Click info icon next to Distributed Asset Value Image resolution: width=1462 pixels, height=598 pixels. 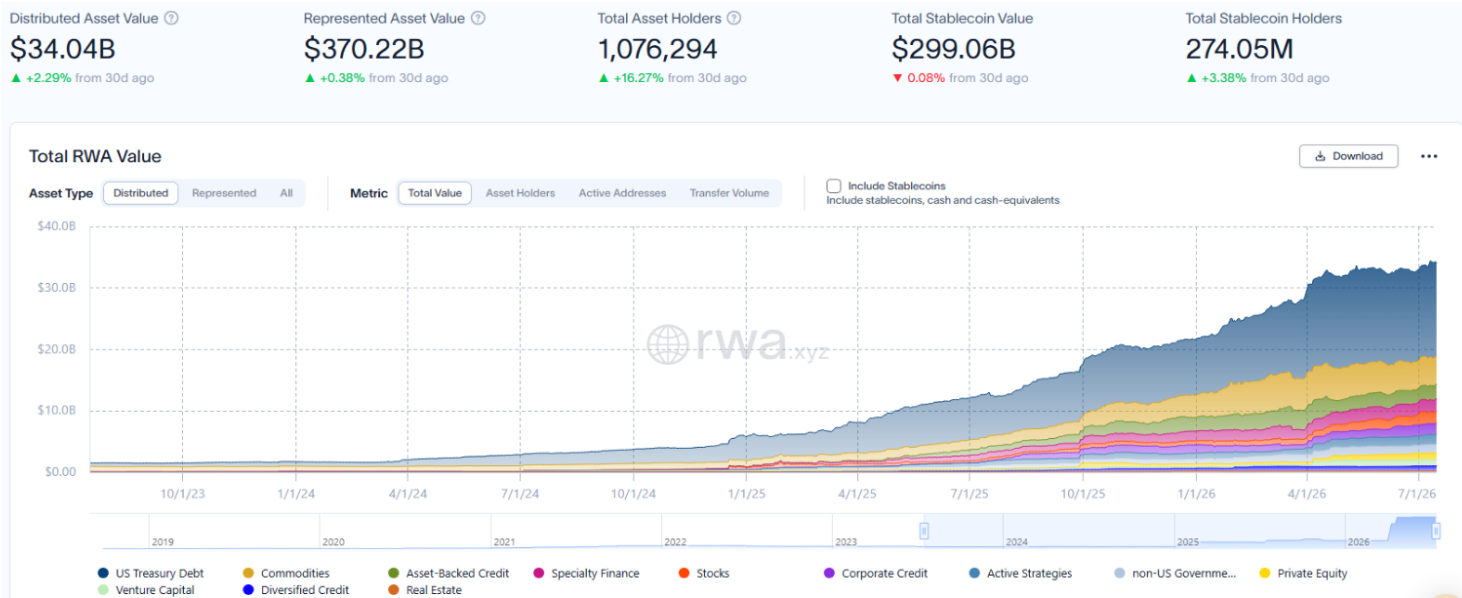171,18
